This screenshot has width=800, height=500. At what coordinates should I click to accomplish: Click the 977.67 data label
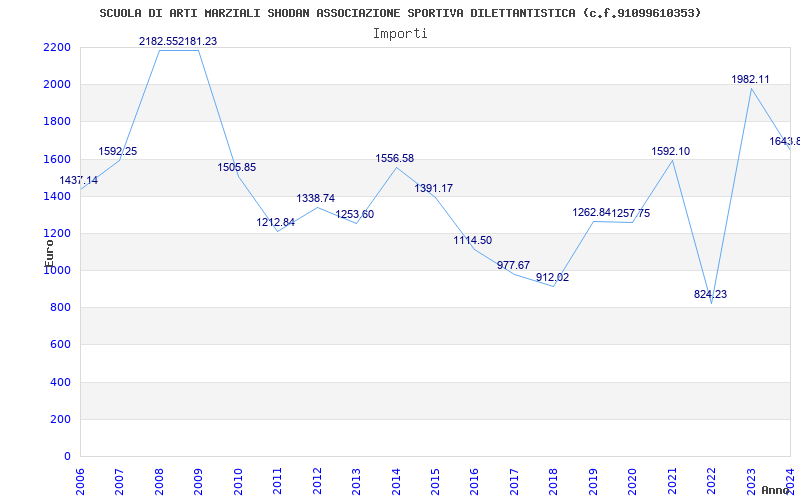pyautogui.click(x=514, y=265)
